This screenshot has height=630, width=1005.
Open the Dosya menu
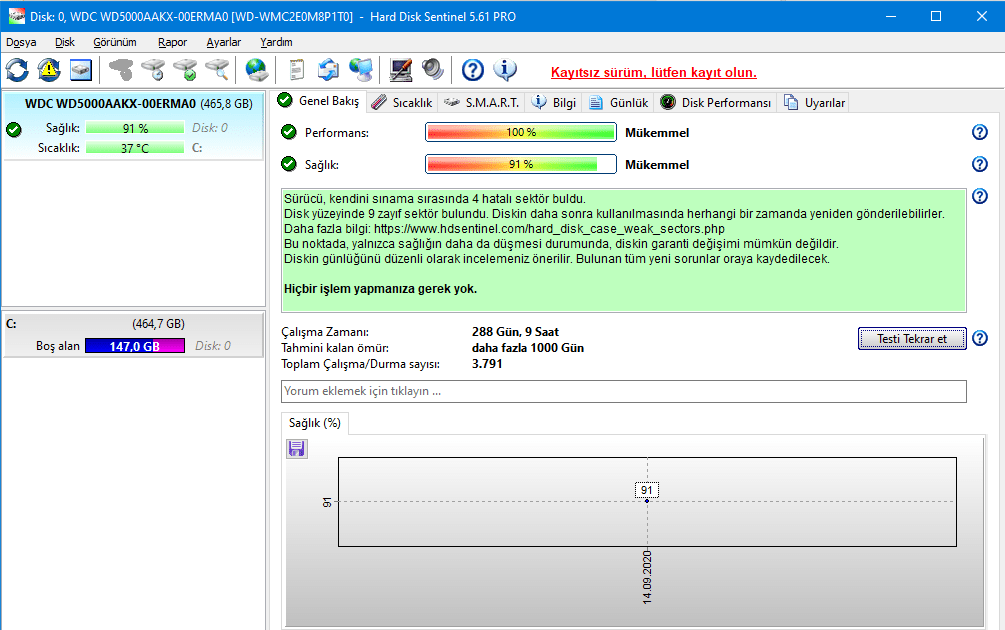coord(21,42)
